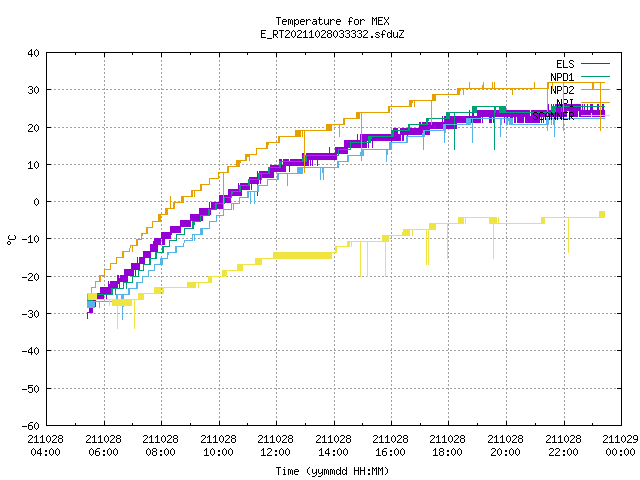The image size is (640, 480).
Task: Click the x-axis tick label 06:00
Action: [103, 452]
